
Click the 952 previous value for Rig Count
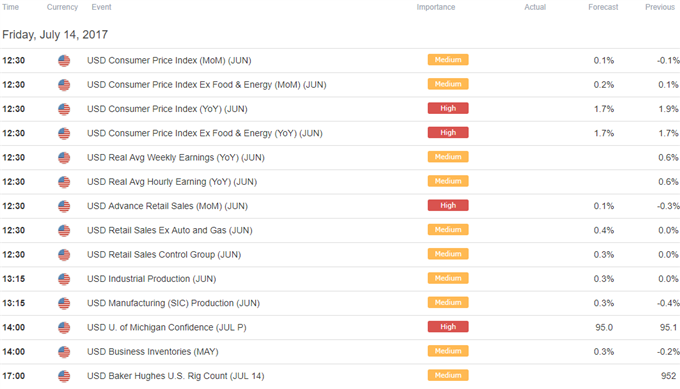pos(668,376)
